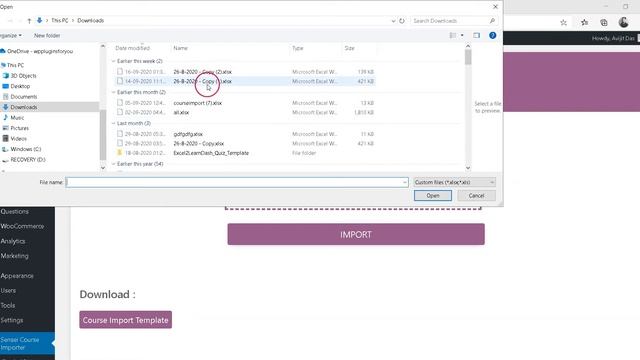Image resolution: width=640 pixels, height=360 pixels.
Task: Open Users in WordPress sidebar
Action: click(8, 291)
